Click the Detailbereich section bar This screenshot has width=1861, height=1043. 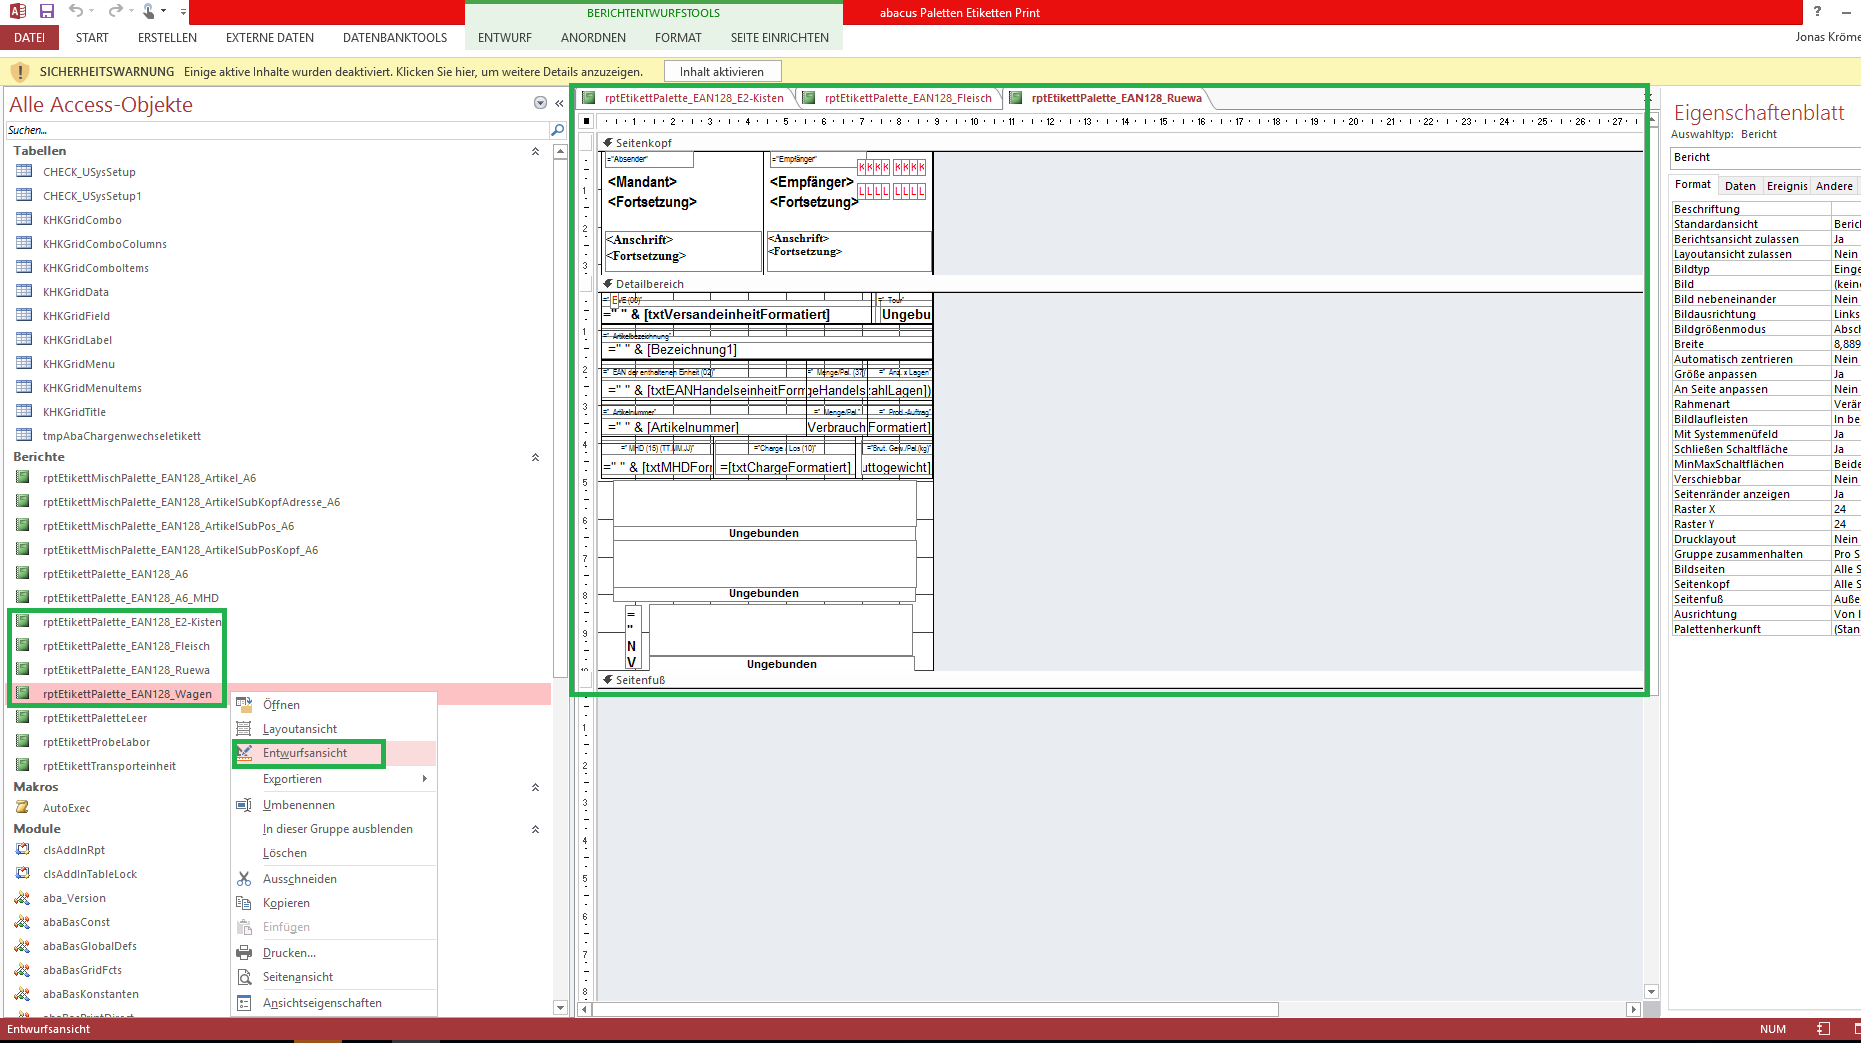point(1120,284)
